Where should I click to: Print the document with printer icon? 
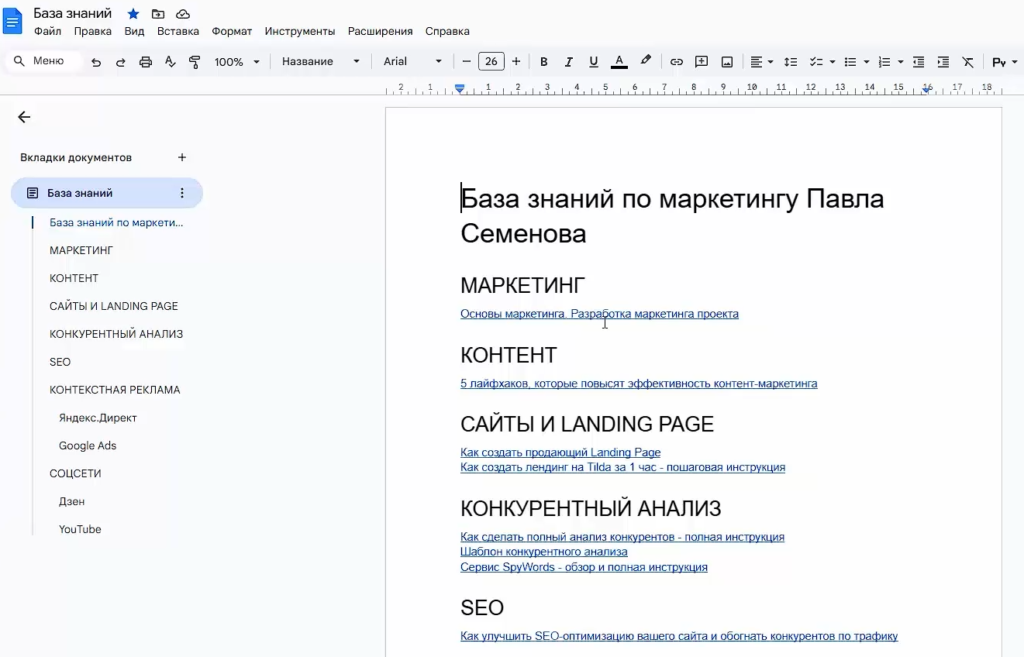[x=146, y=62]
